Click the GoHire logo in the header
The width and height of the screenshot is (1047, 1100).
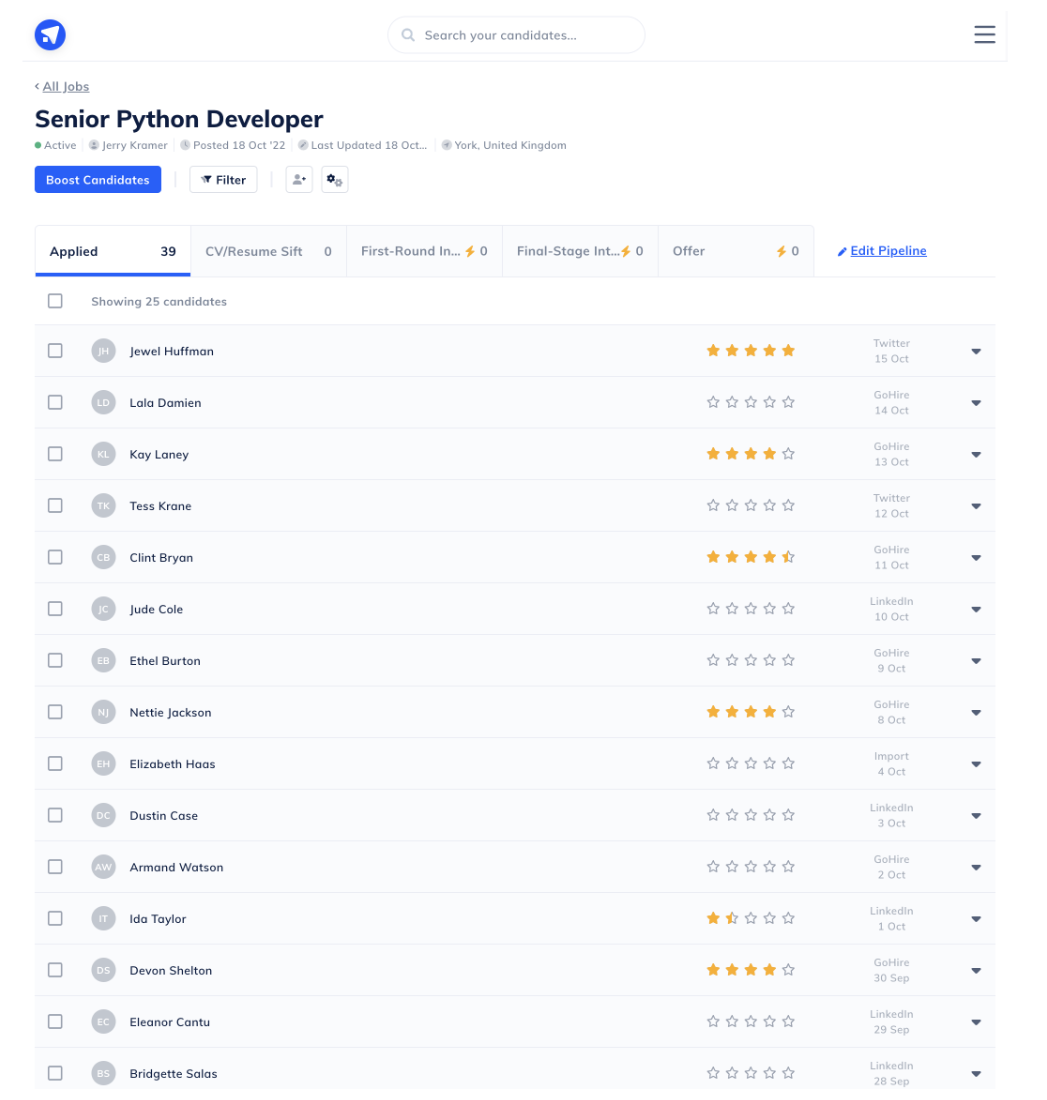pyautogui.click(x=49, y=34)
